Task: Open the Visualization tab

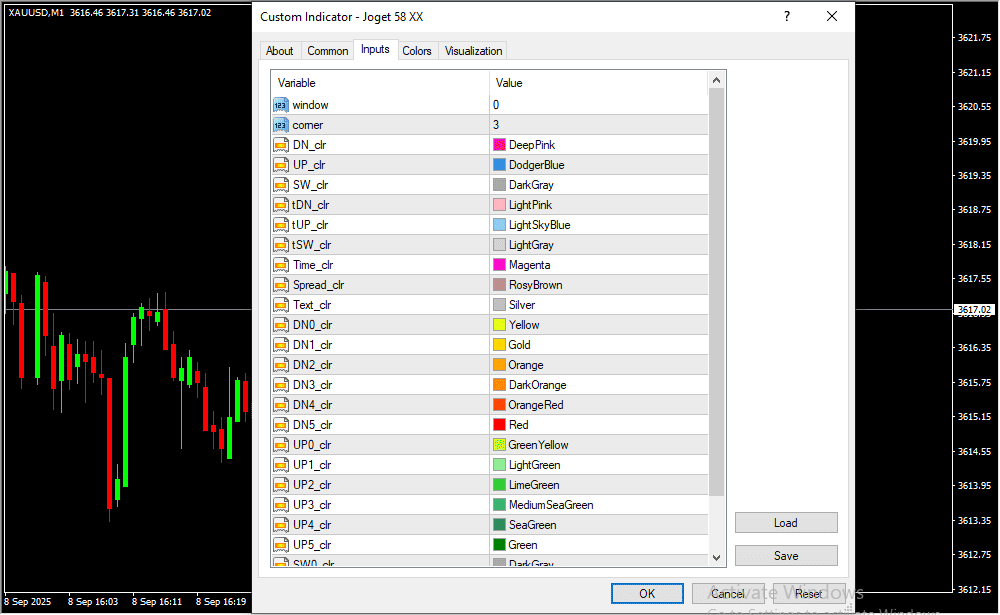Action: tap(474, 51)
